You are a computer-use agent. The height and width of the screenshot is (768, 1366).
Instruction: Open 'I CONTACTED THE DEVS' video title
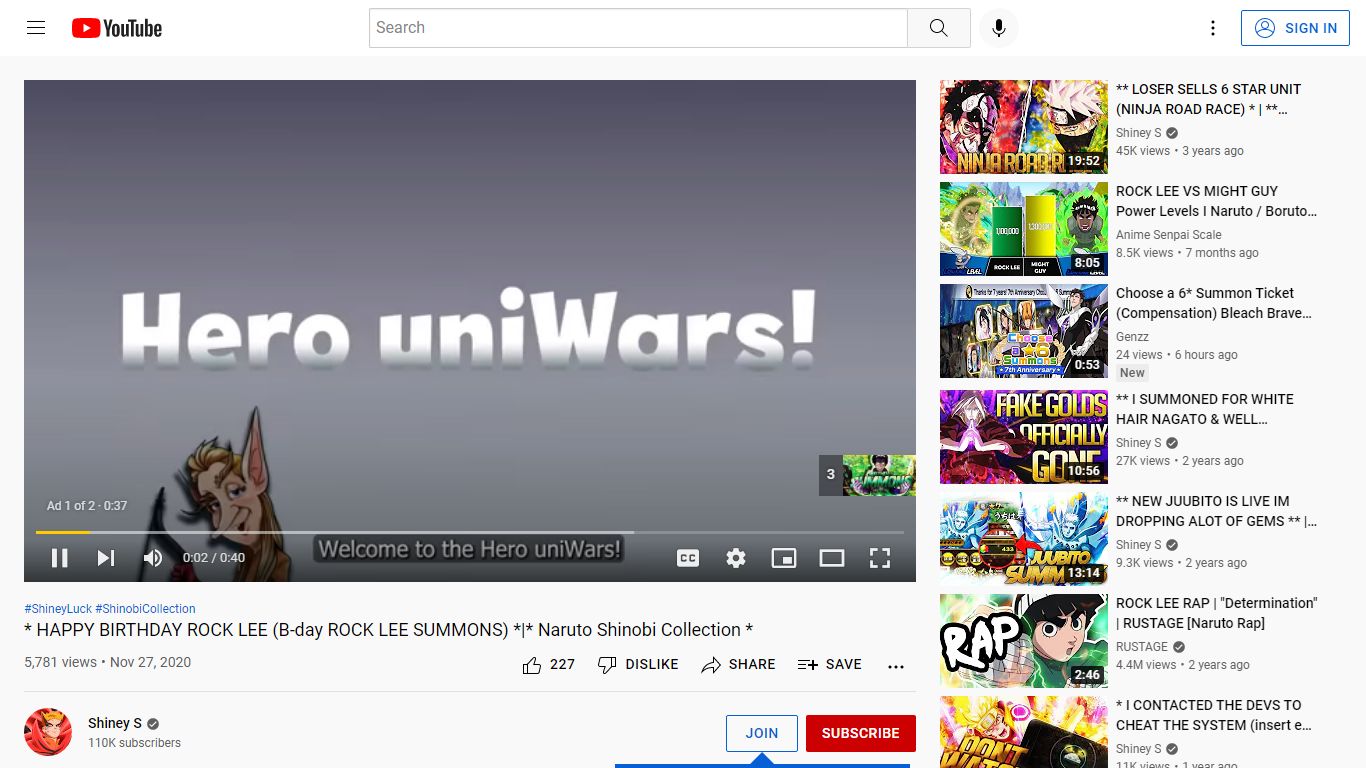[x=1214, y=715]
